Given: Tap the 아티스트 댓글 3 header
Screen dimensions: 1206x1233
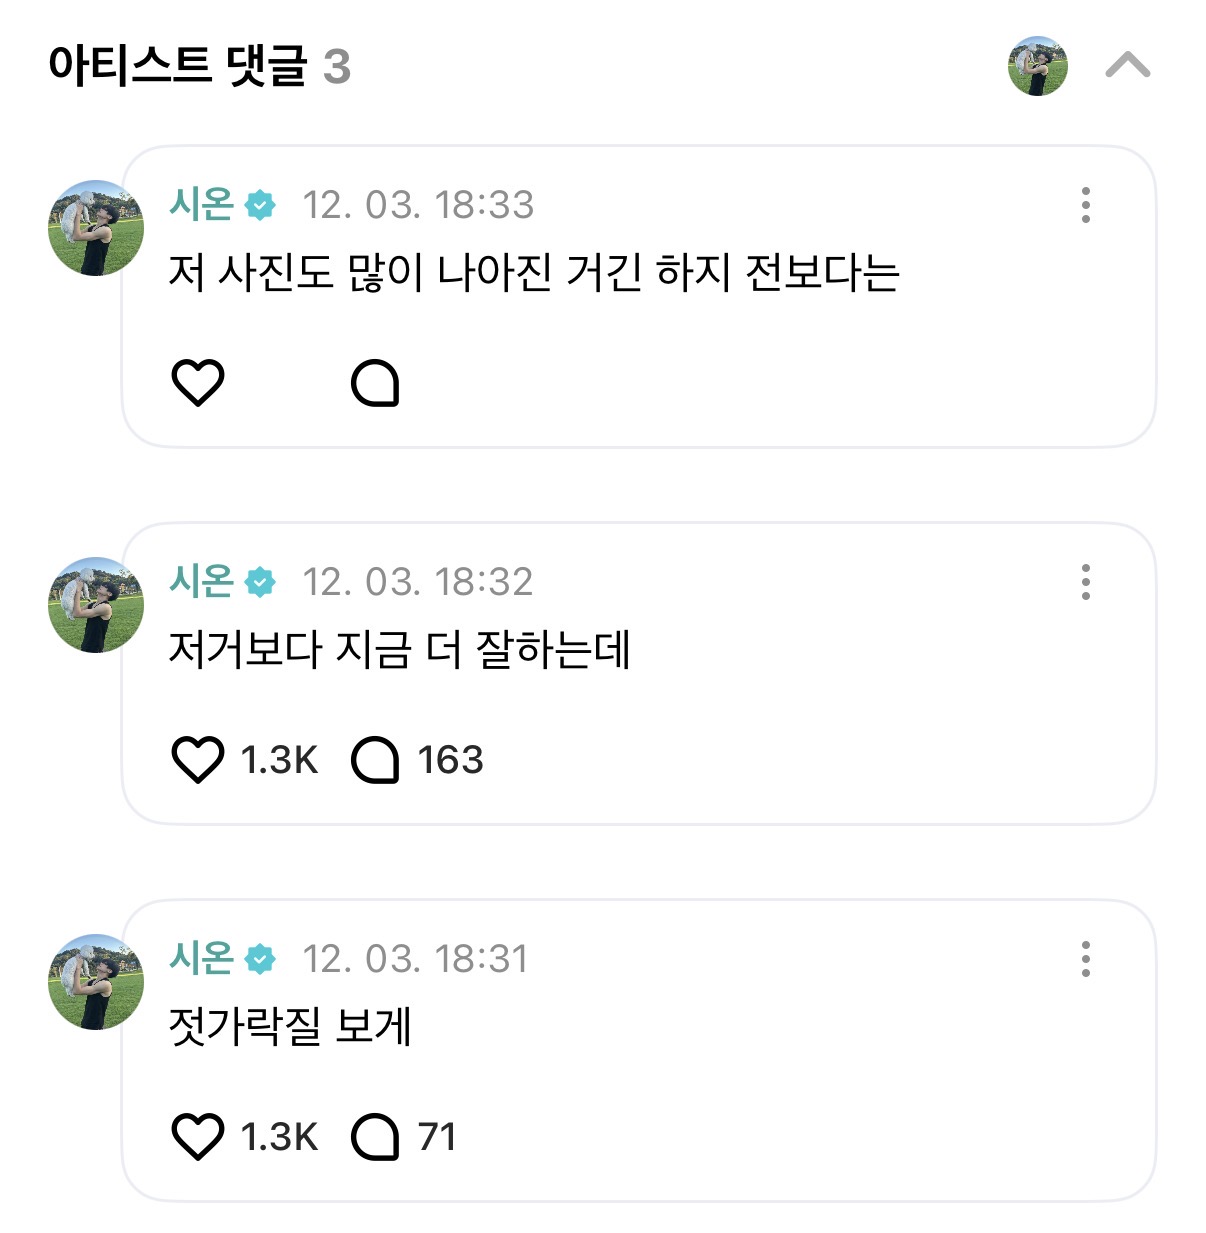Looking at the screenshot, I should click(199, 67).
